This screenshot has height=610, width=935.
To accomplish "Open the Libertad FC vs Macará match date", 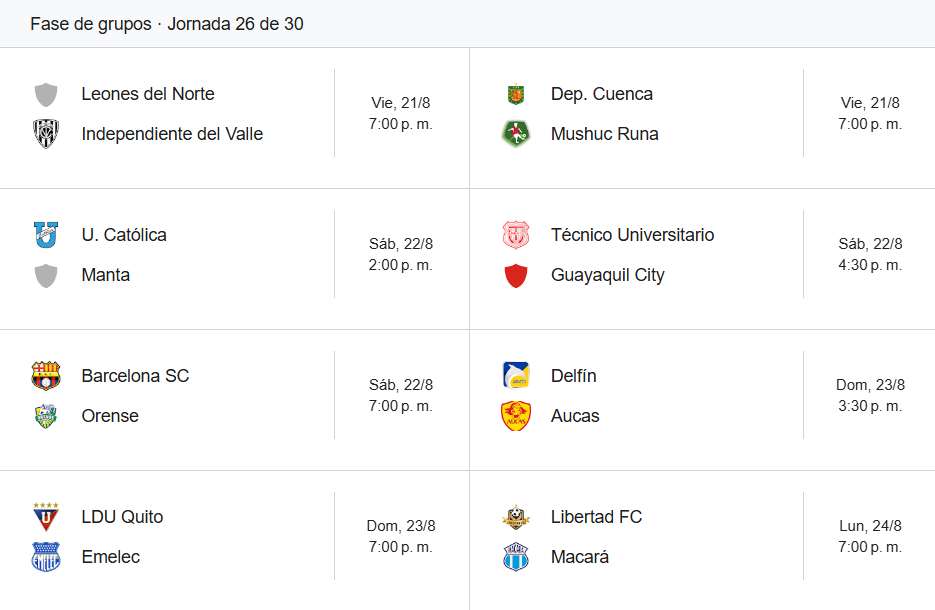I will [870, 526].
